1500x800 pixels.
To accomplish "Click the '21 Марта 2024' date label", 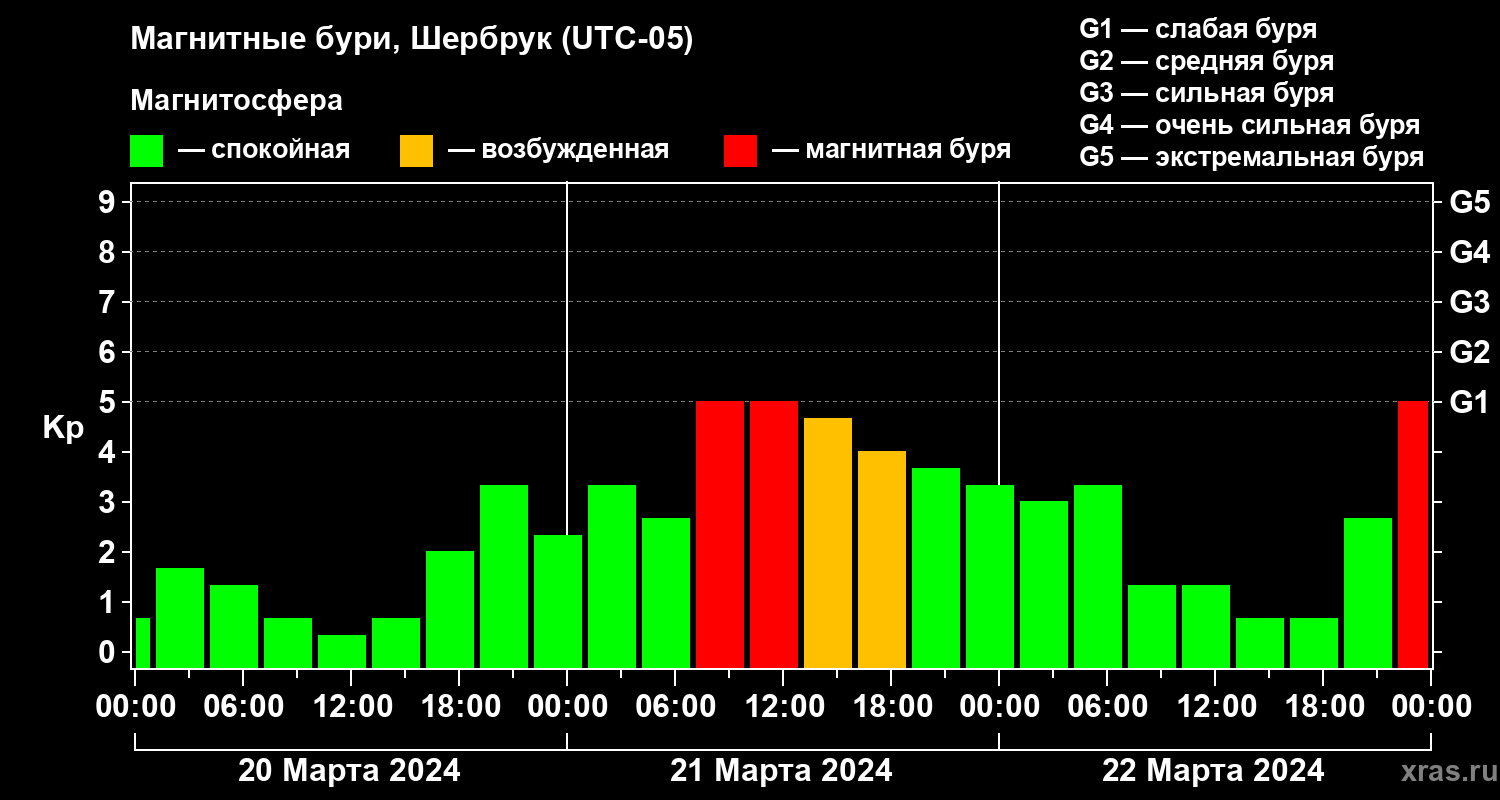I will pyautogui.click(x=781, y=771).
